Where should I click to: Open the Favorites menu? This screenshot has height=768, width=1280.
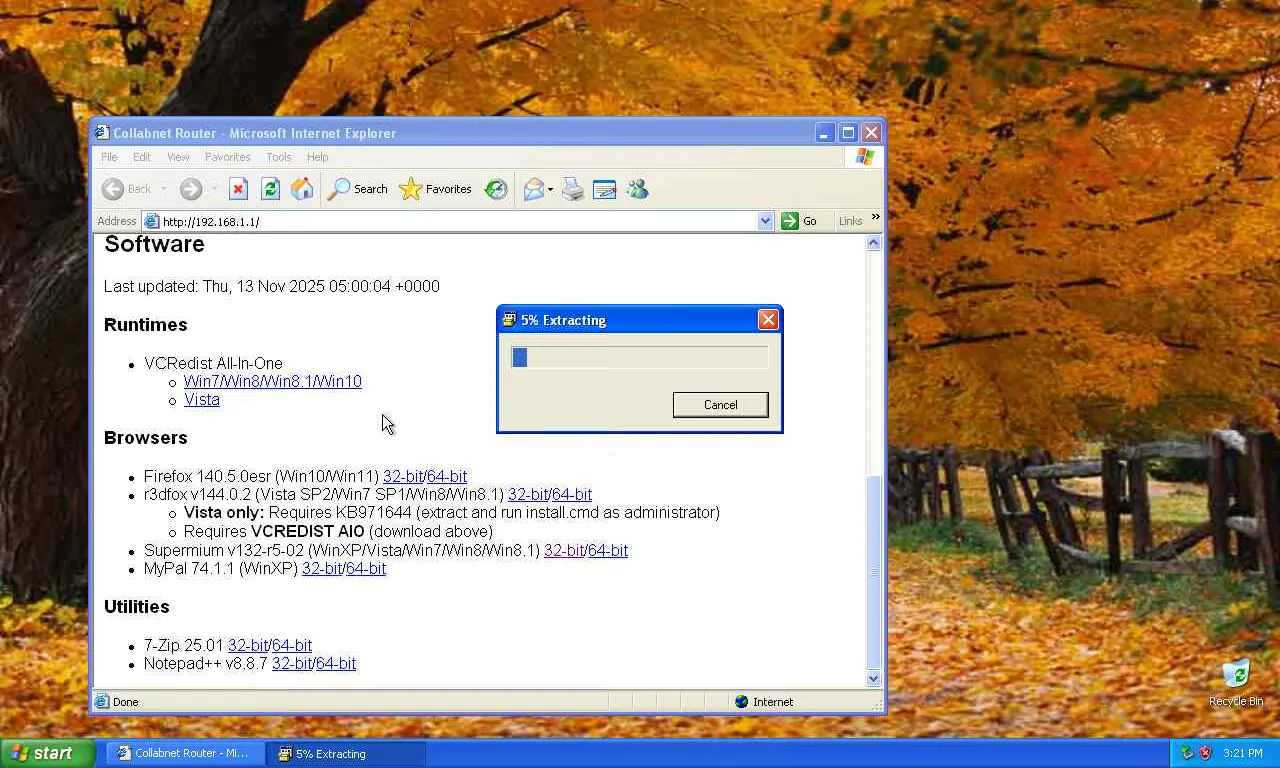pyautogui.click(x=228, y=157)
